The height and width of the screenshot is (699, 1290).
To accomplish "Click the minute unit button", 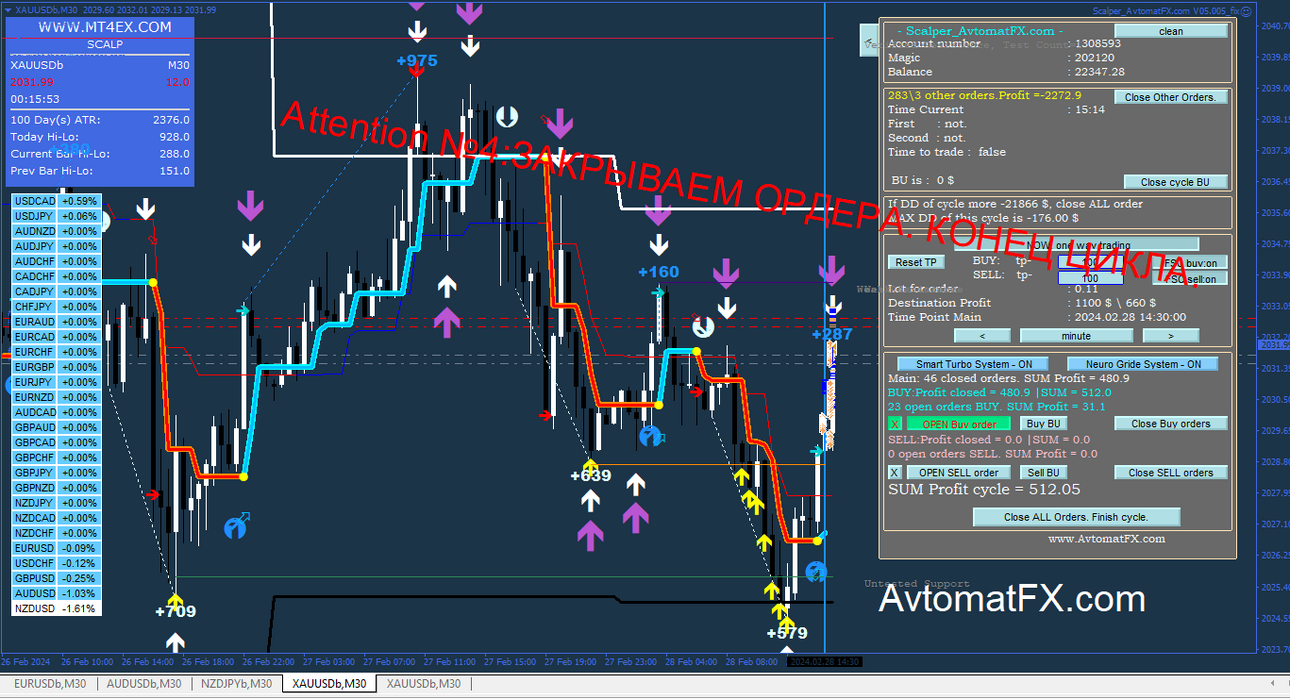I will 1076,336.
